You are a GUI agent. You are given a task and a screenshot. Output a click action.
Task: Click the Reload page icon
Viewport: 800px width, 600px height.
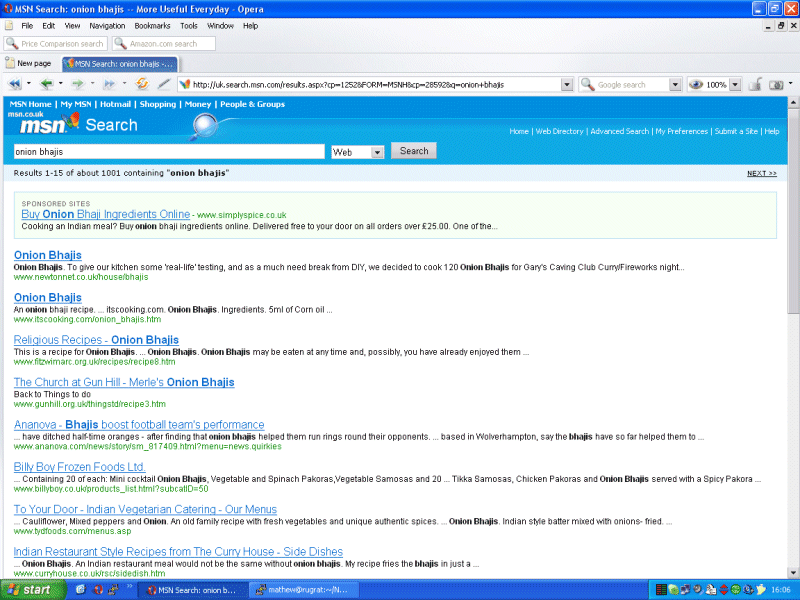pyautogui.click(x=142, y=85)
